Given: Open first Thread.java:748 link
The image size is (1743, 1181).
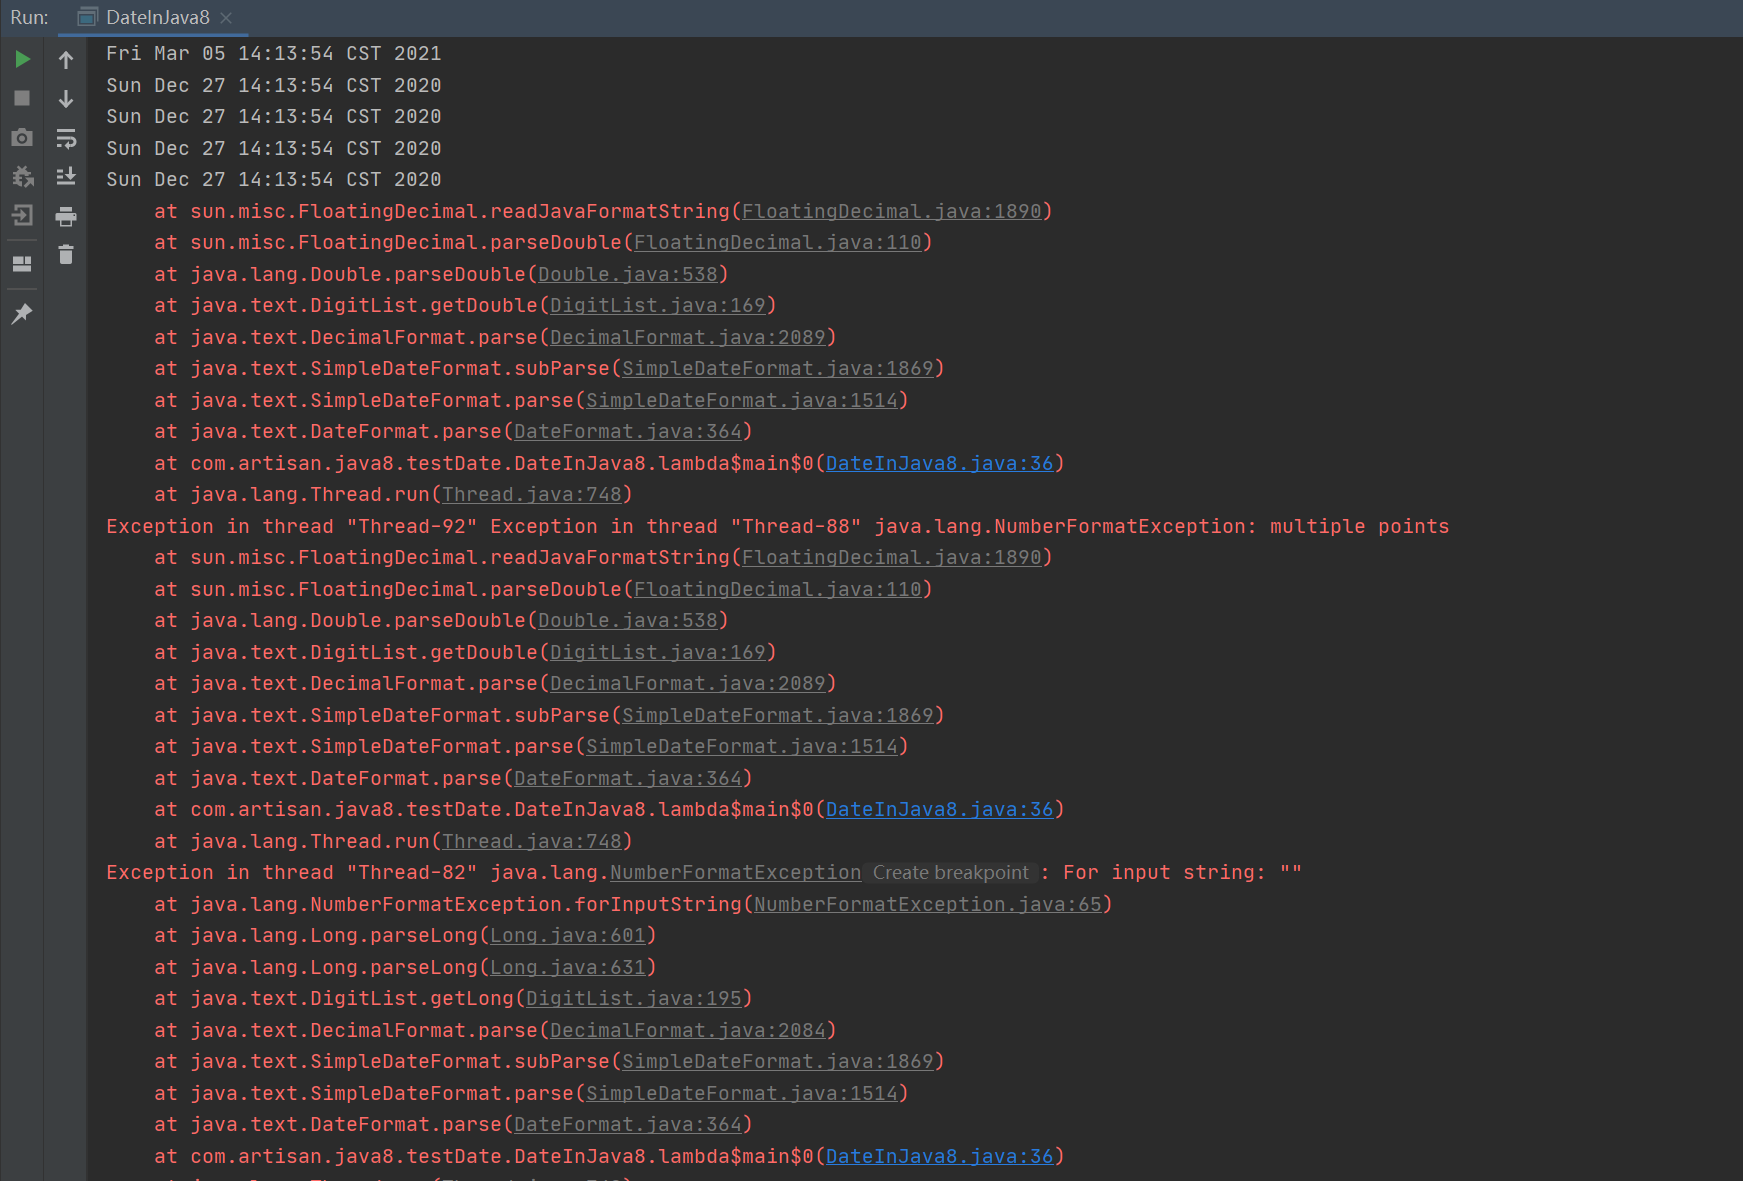Looking at the screenshot, I should 531,494.
